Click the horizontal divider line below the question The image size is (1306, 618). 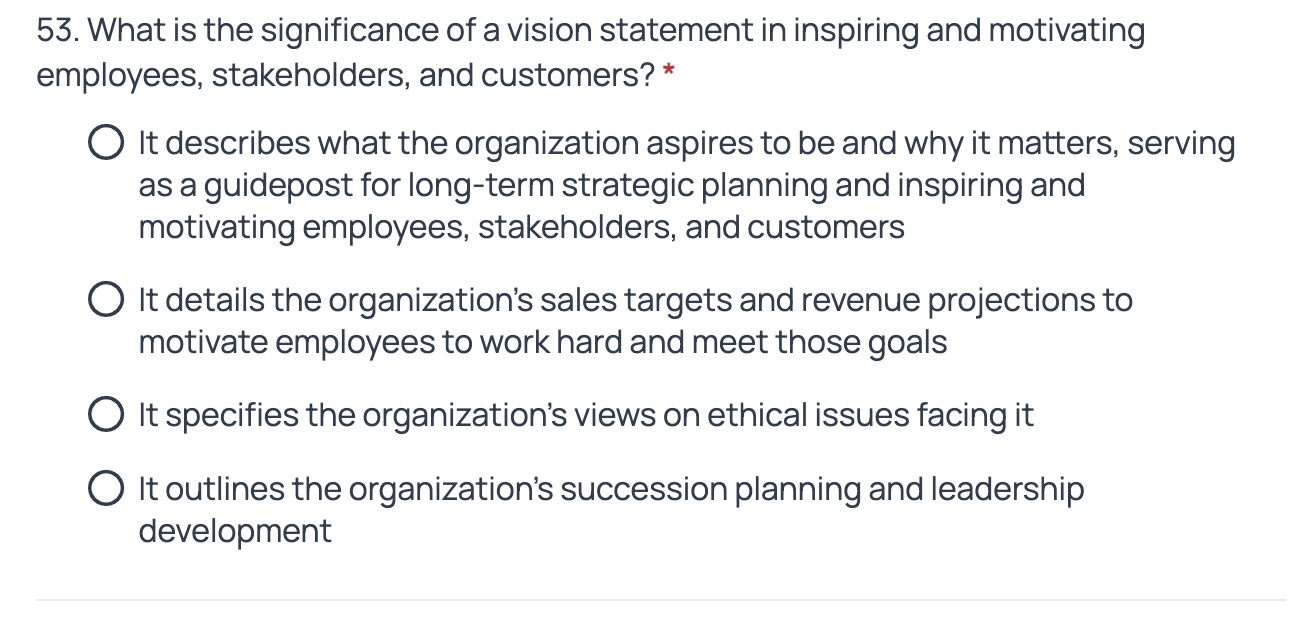click(x=660, y=600)
